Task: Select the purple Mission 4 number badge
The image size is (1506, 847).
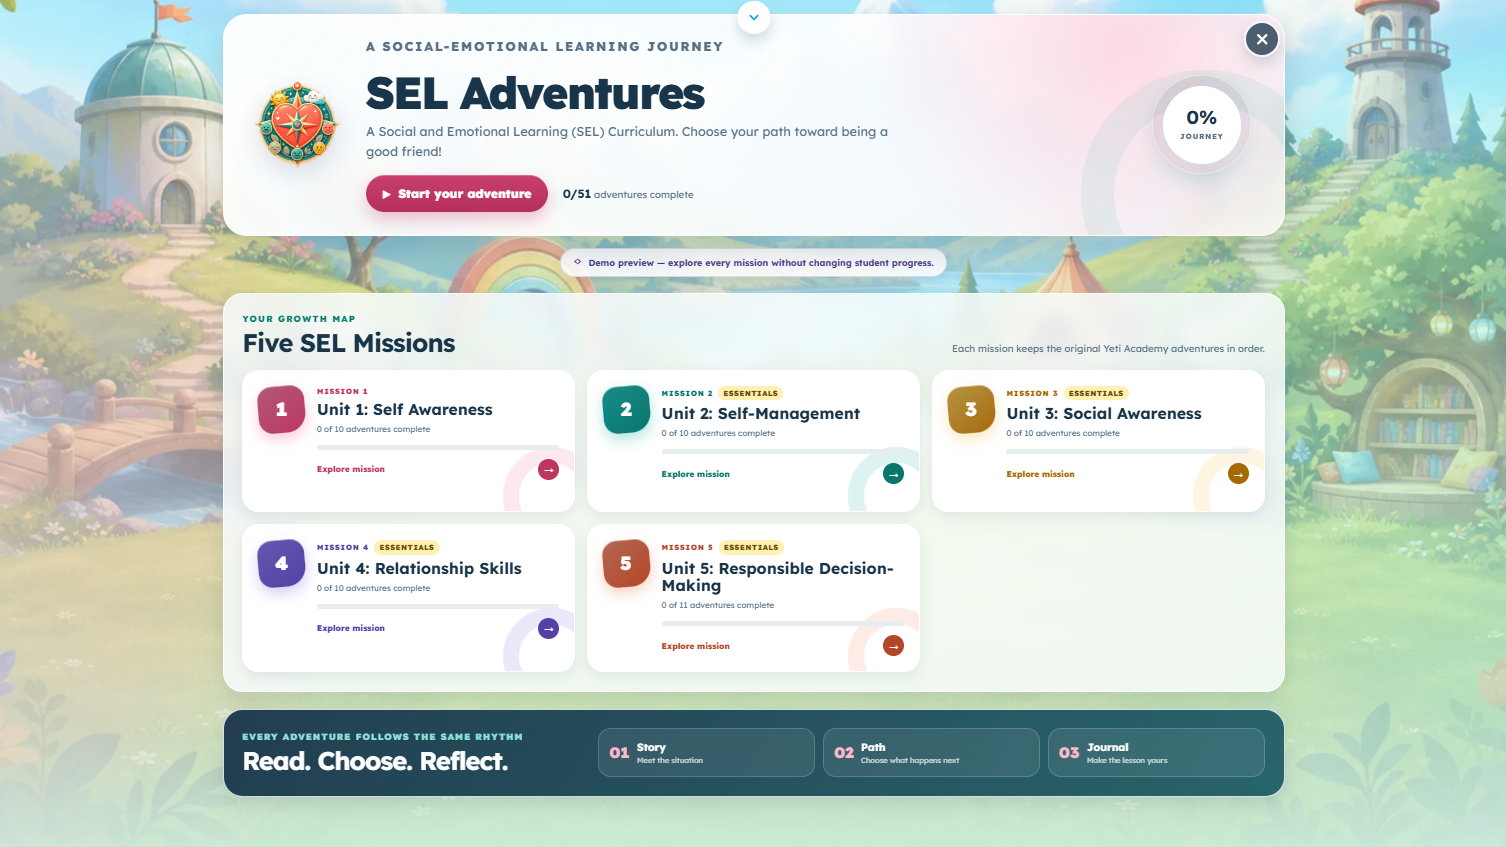Action: [281, 563]
